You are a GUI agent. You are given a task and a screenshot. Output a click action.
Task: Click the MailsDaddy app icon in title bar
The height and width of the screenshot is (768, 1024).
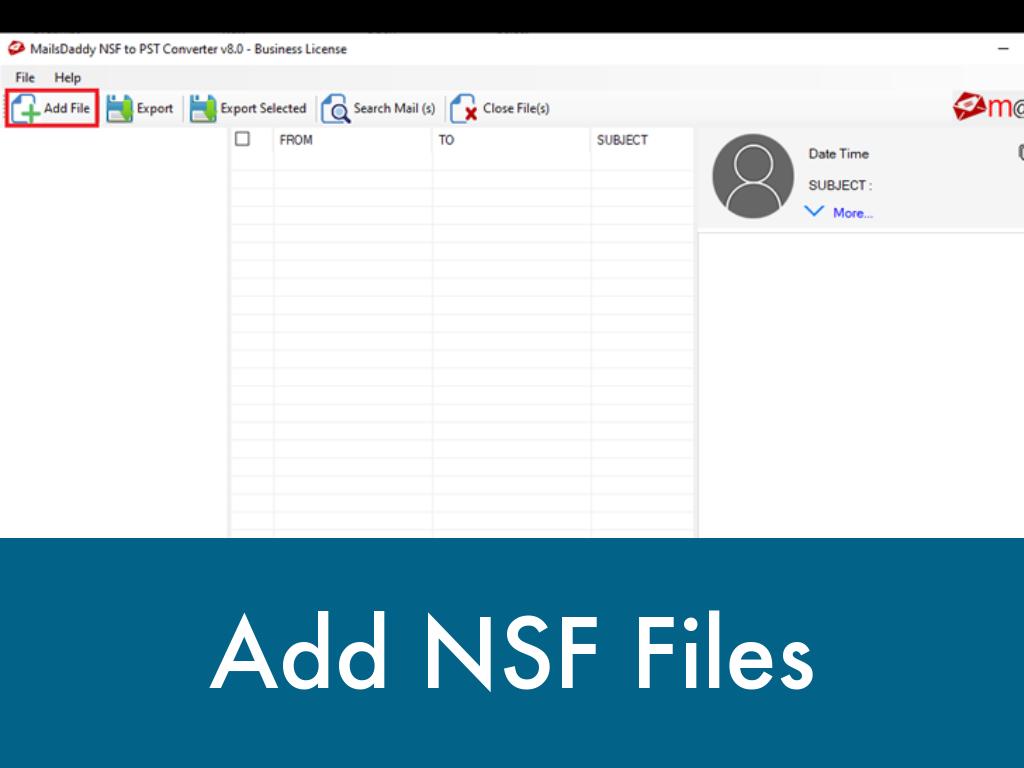point(16,49)
